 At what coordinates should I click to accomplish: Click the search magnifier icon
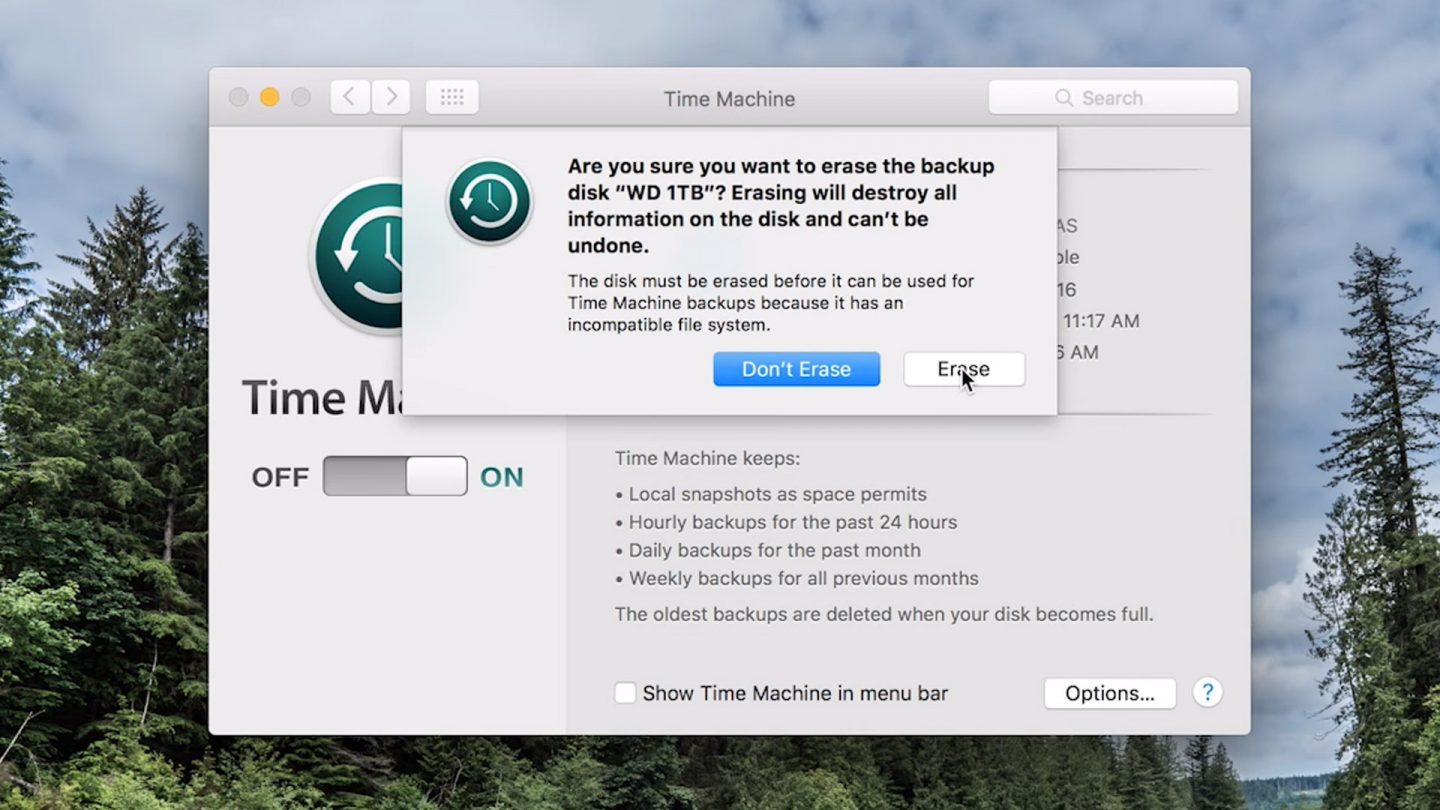(x=1064, y=98)
